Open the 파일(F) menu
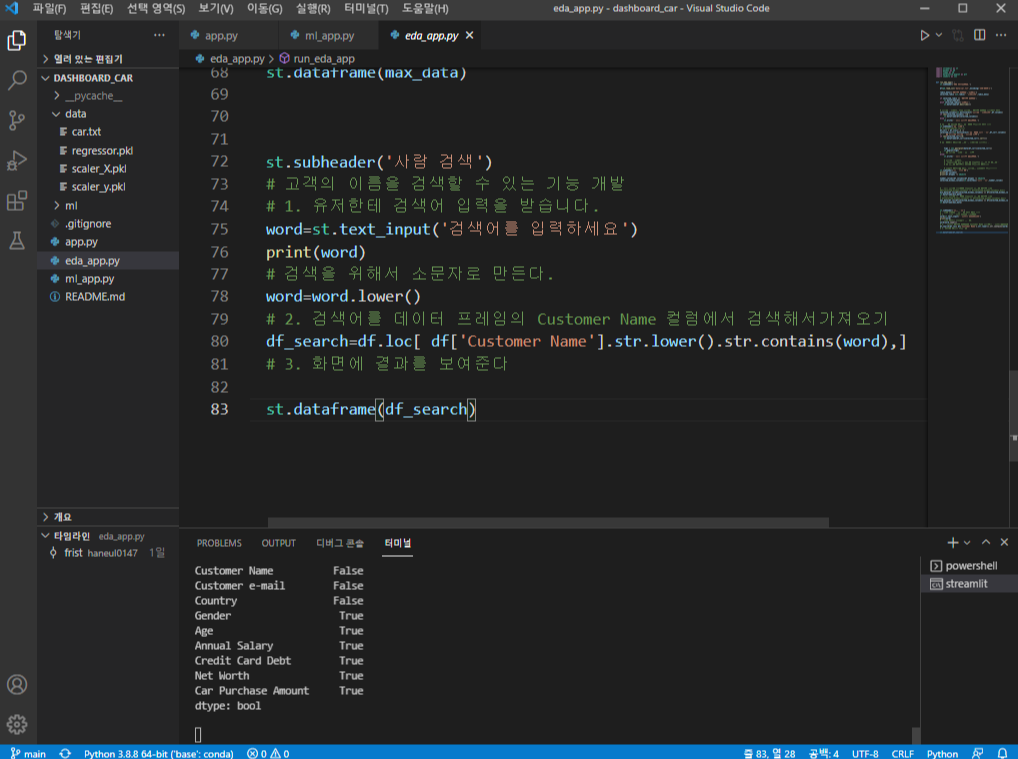The width and height of the screenshot is (1018, 759). click(x=49, y=8)
